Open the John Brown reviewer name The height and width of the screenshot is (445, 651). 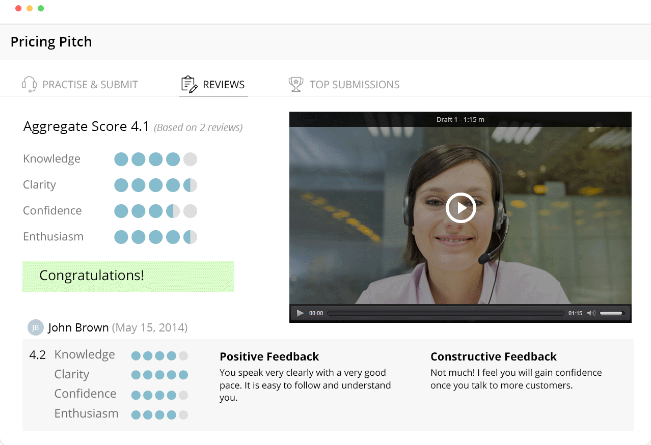click(78, 328)
